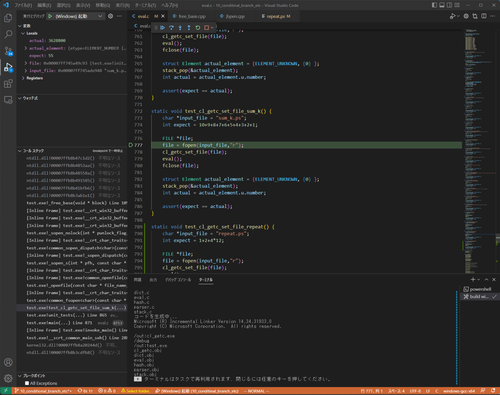Select _free_base stack frame
Screen dimensions: 500x395
(x=72, y=203)
